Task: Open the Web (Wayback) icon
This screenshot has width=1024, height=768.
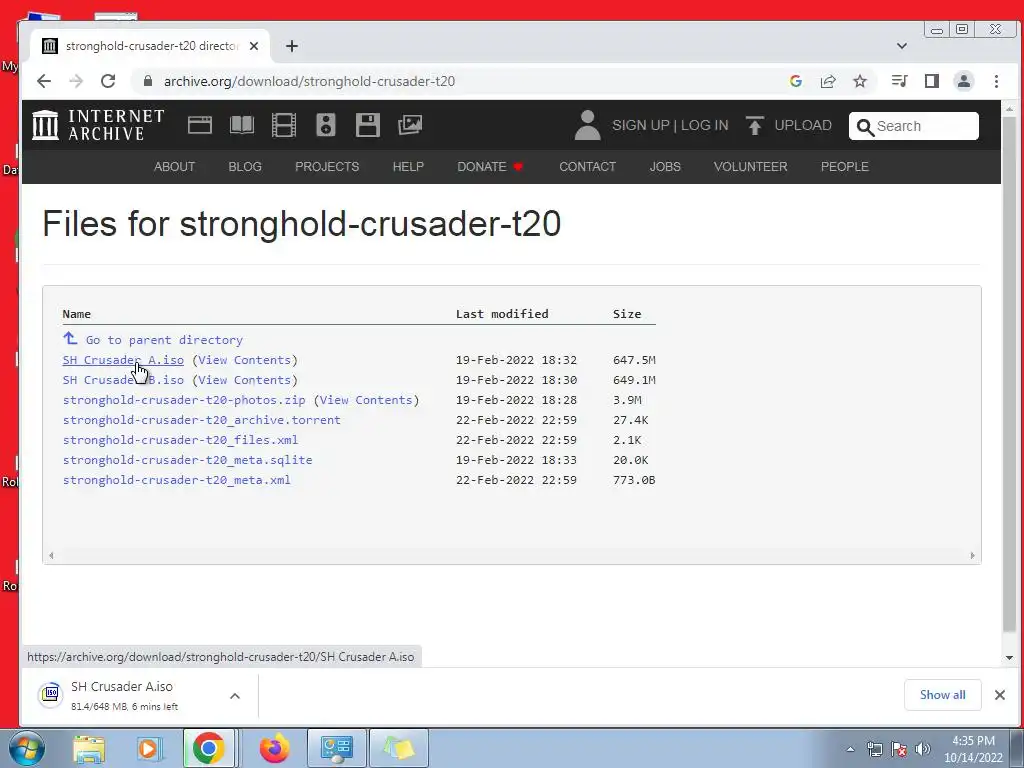Action: (200, 125)
